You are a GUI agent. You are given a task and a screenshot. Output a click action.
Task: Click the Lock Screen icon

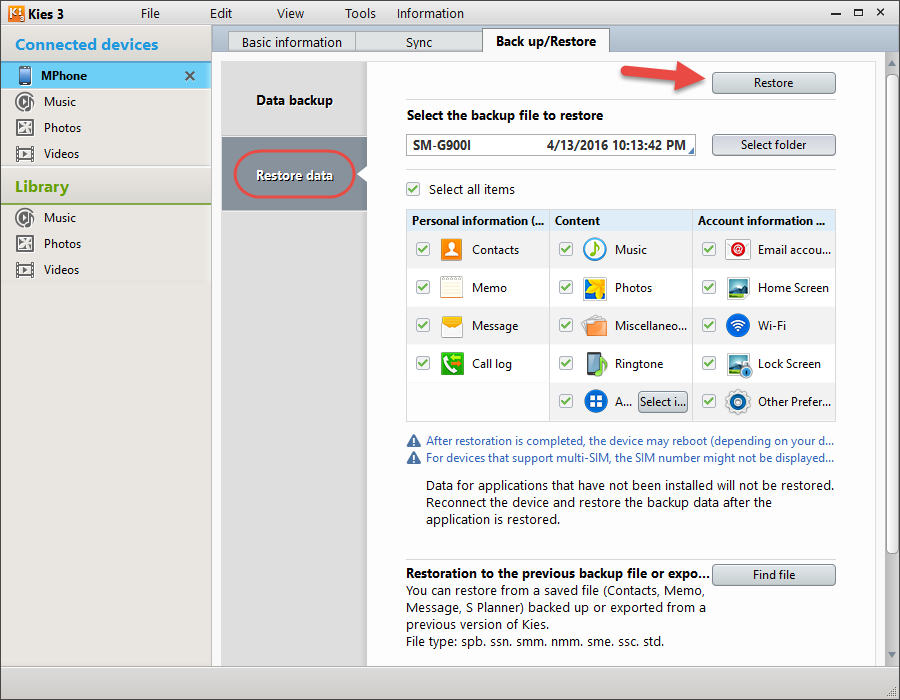pyautogui.click(x=739, y=364)
